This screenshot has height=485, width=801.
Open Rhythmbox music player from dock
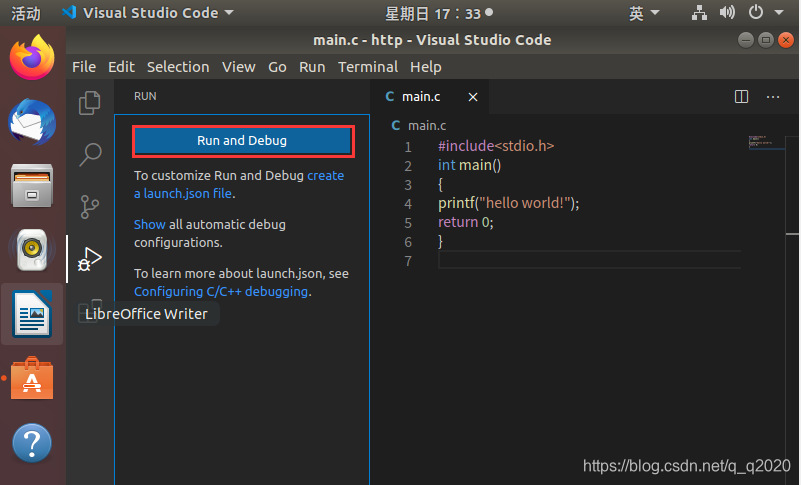click(32, 250)
